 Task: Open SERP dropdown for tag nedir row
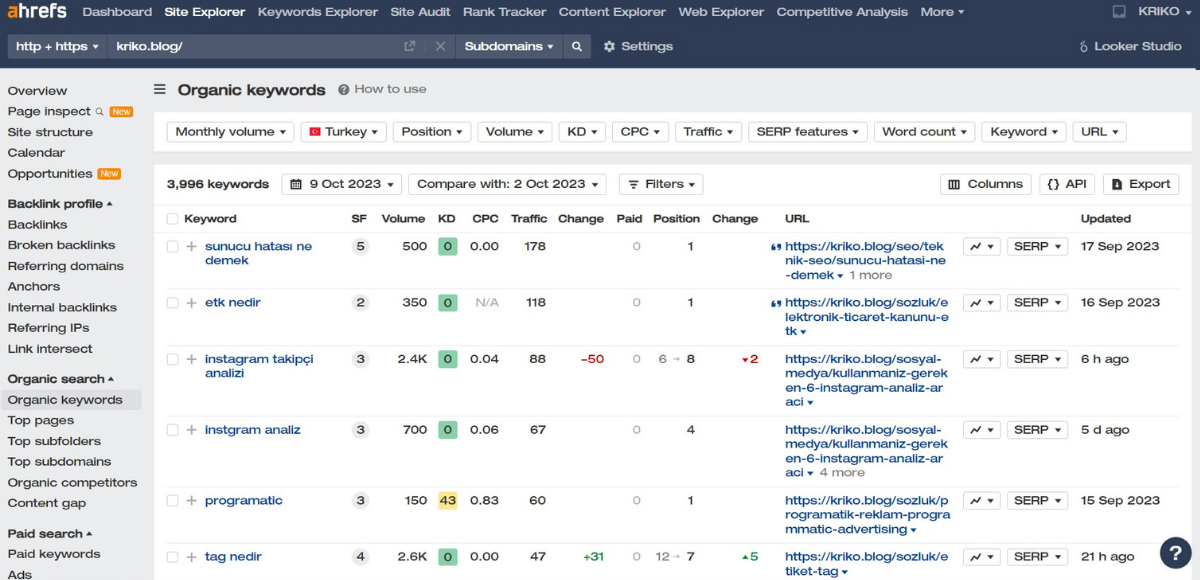tap(1036, 557)
